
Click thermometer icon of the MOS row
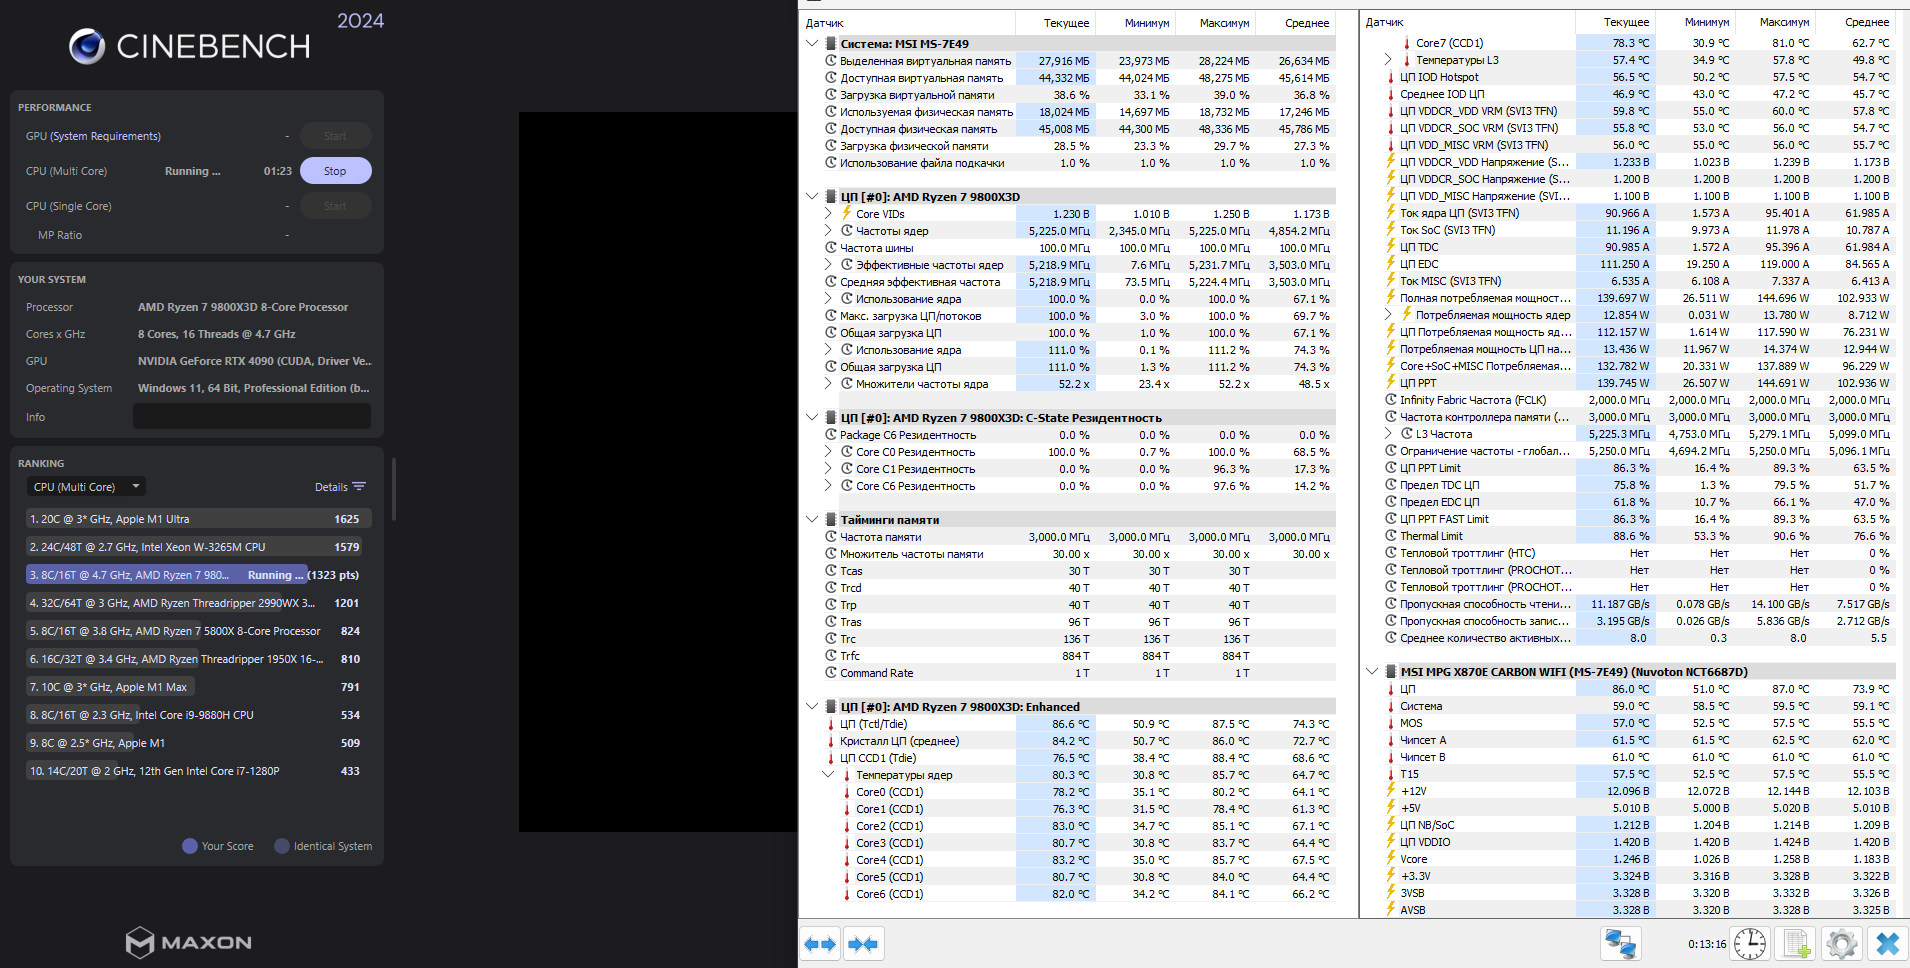(1391, 723)
